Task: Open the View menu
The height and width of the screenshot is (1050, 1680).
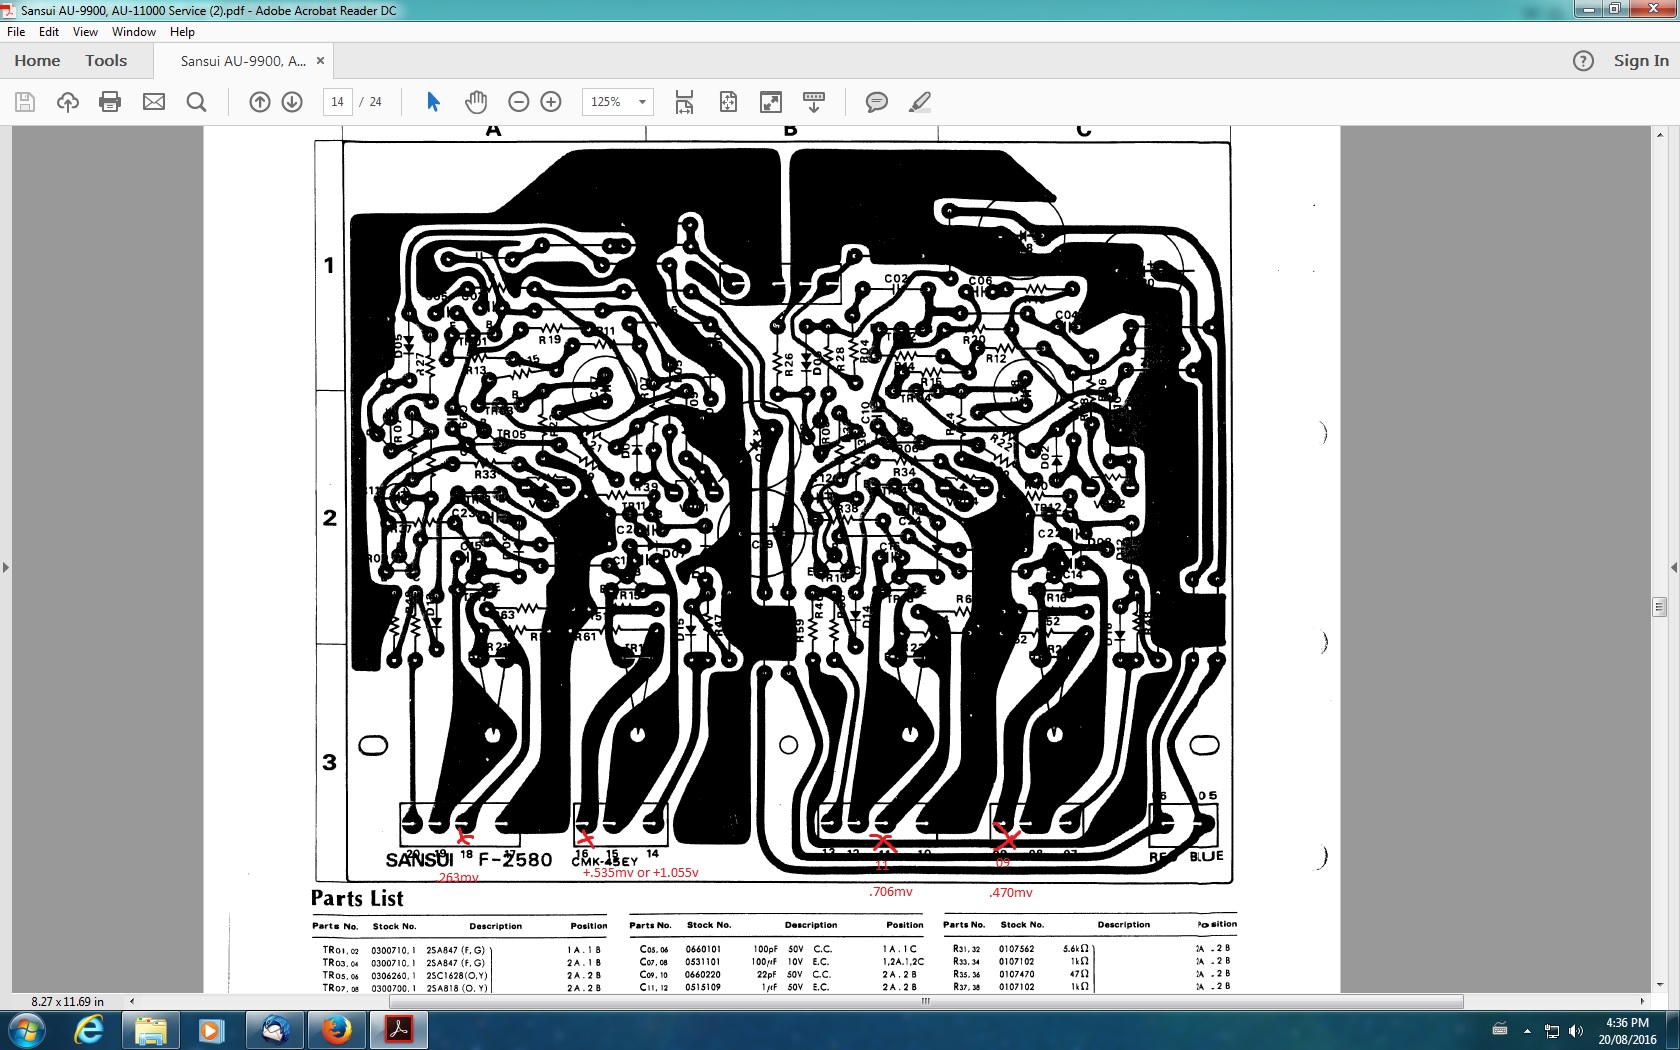Action: (x=85, y=32)
